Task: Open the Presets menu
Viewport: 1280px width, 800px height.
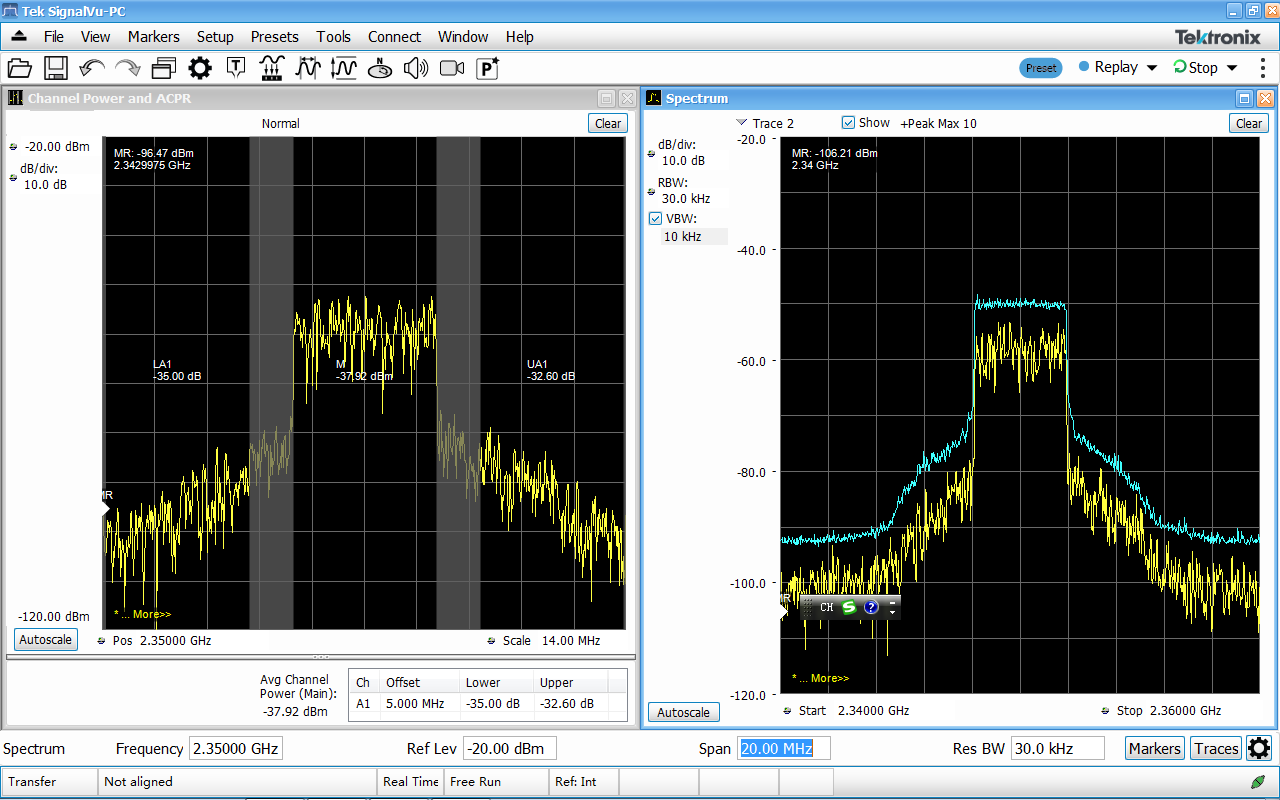Action: pyautogui.click(x=274, y=37)
